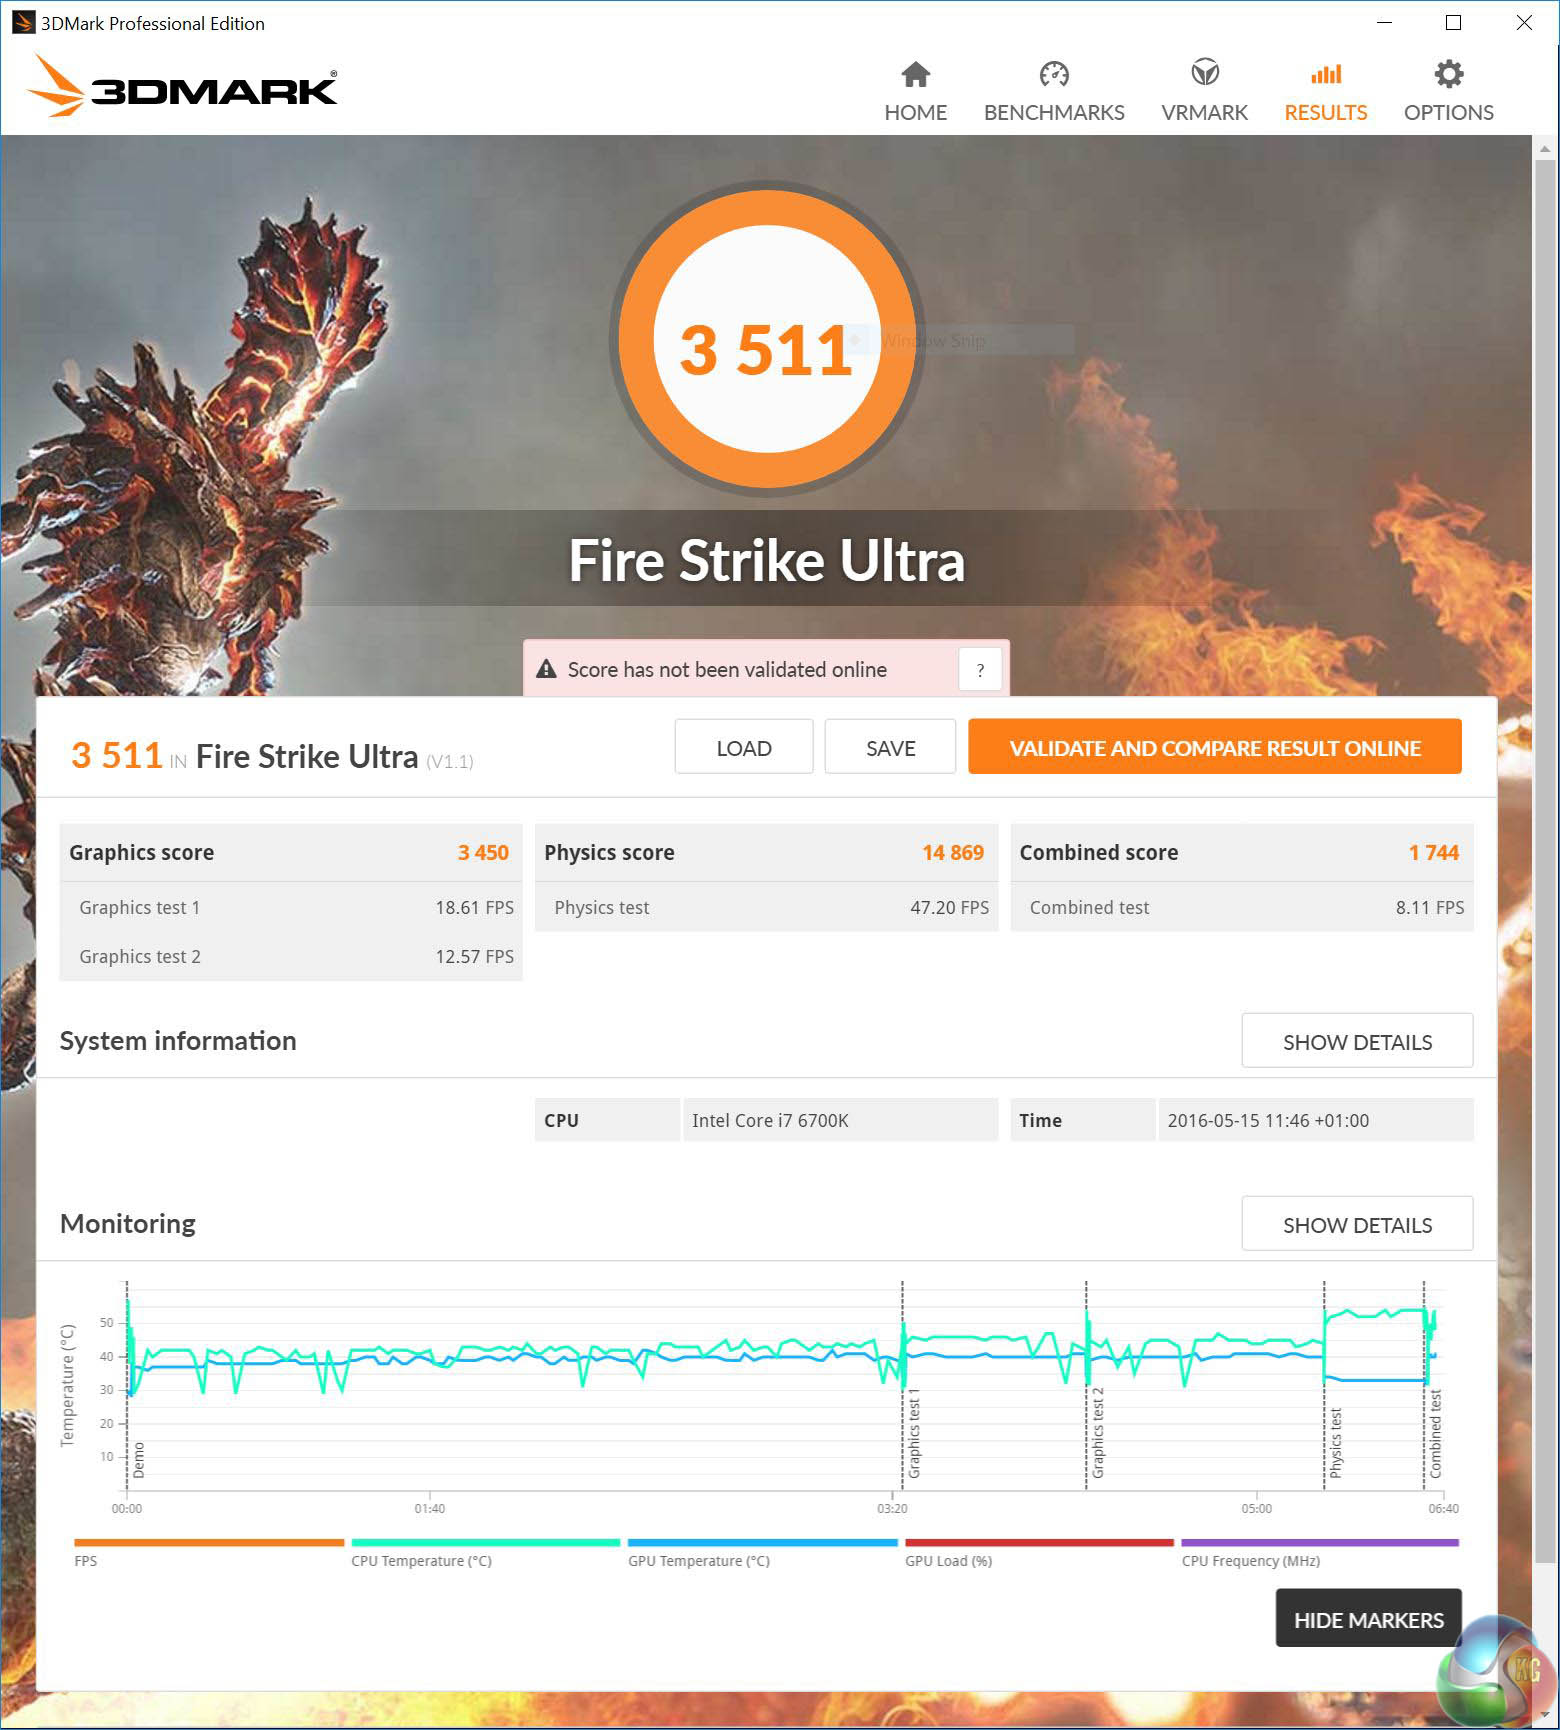This screenshot has width=1560, height=1730.
Task: Click the Combined score value 1 744
Action: pyautogui.click(x=1434, y=852)
